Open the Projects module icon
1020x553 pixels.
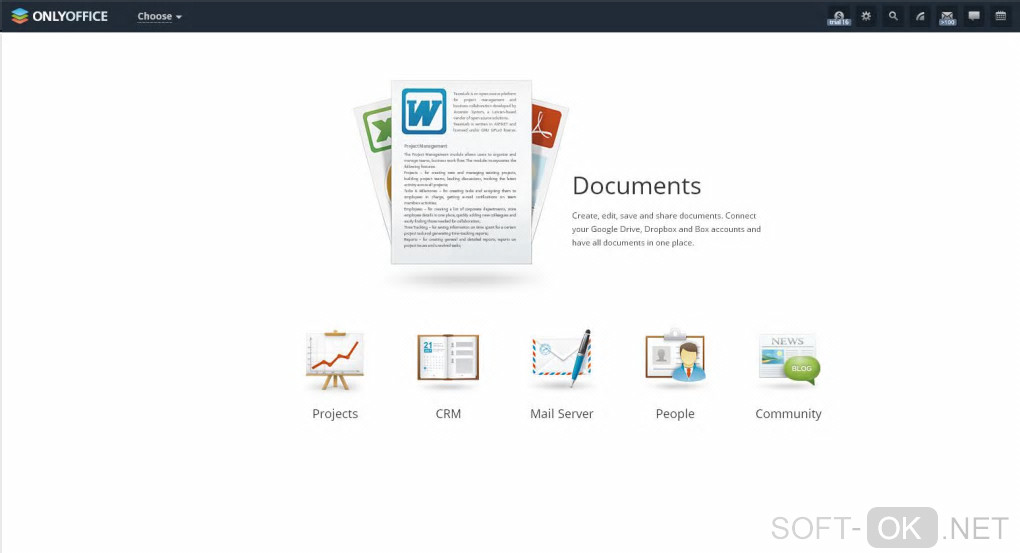pyautogui.click(x=334, y=360)
